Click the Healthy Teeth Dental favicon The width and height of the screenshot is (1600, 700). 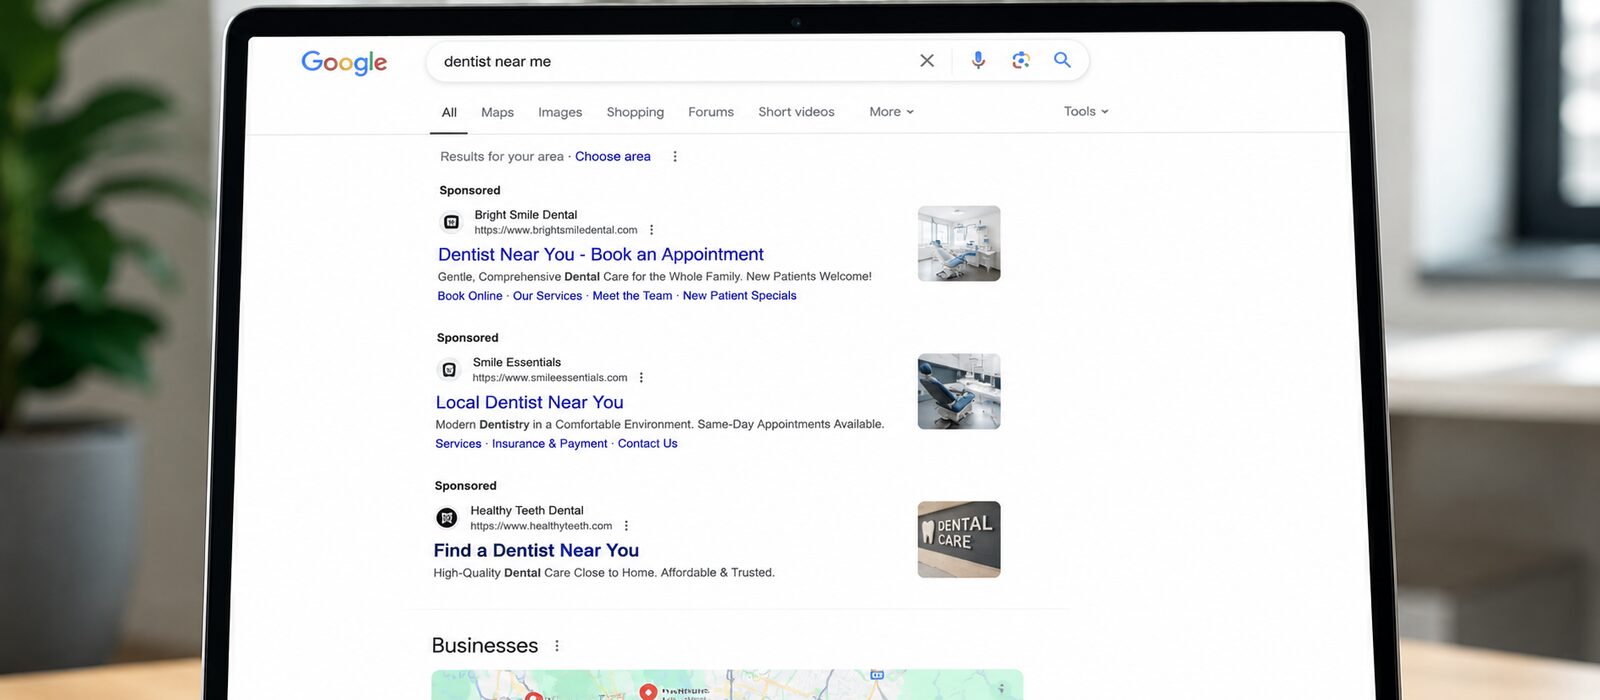click(447, 518)
